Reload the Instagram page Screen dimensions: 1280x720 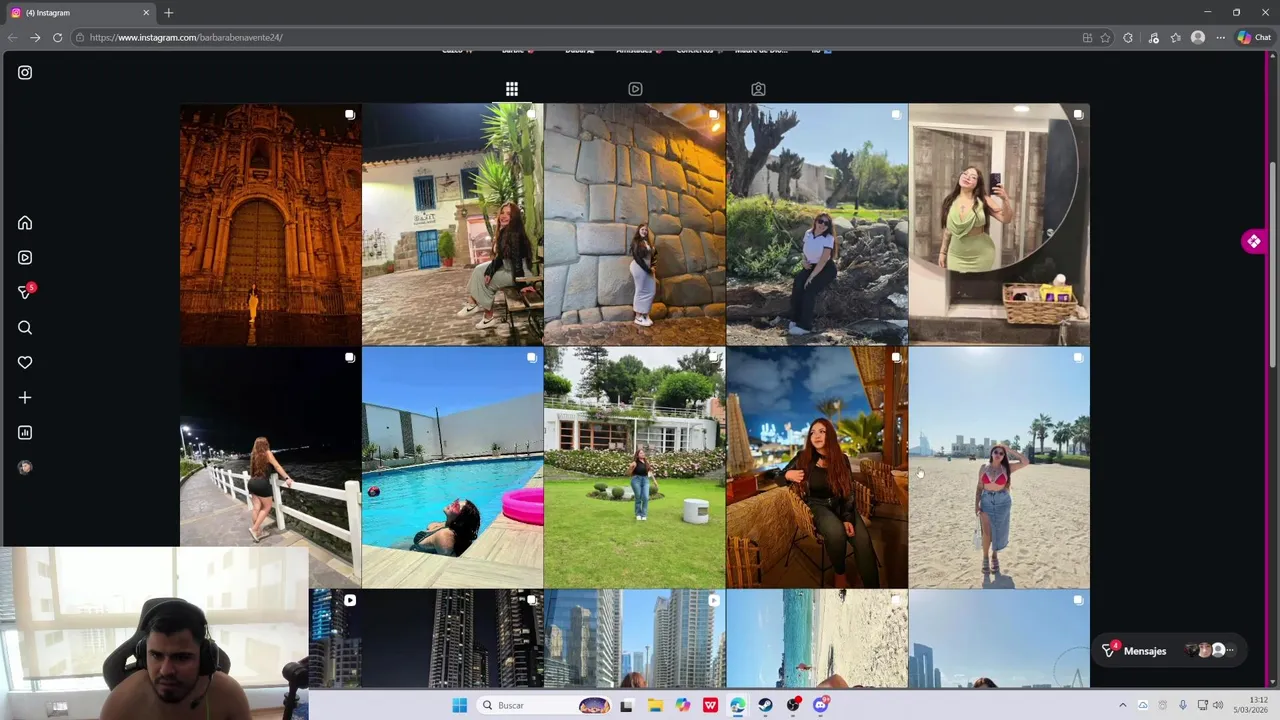click(x=57, y=37)
